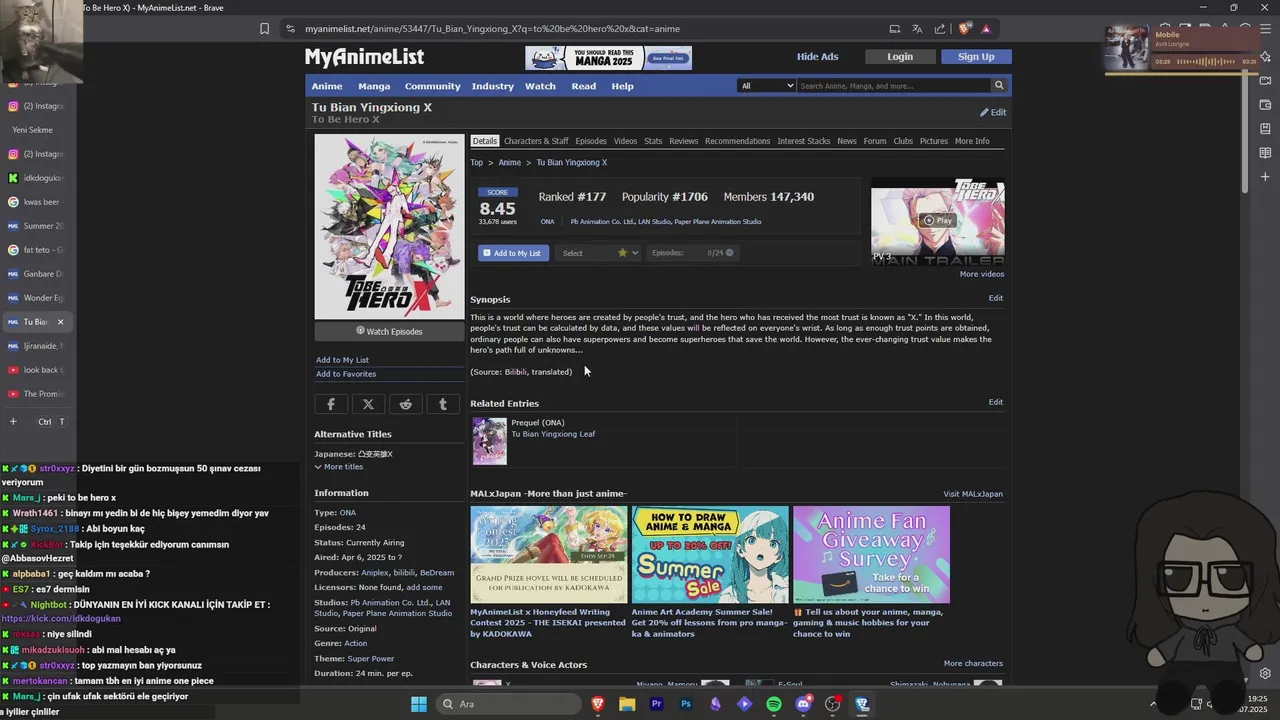Switch to the Stats tab

click(653, 141)
